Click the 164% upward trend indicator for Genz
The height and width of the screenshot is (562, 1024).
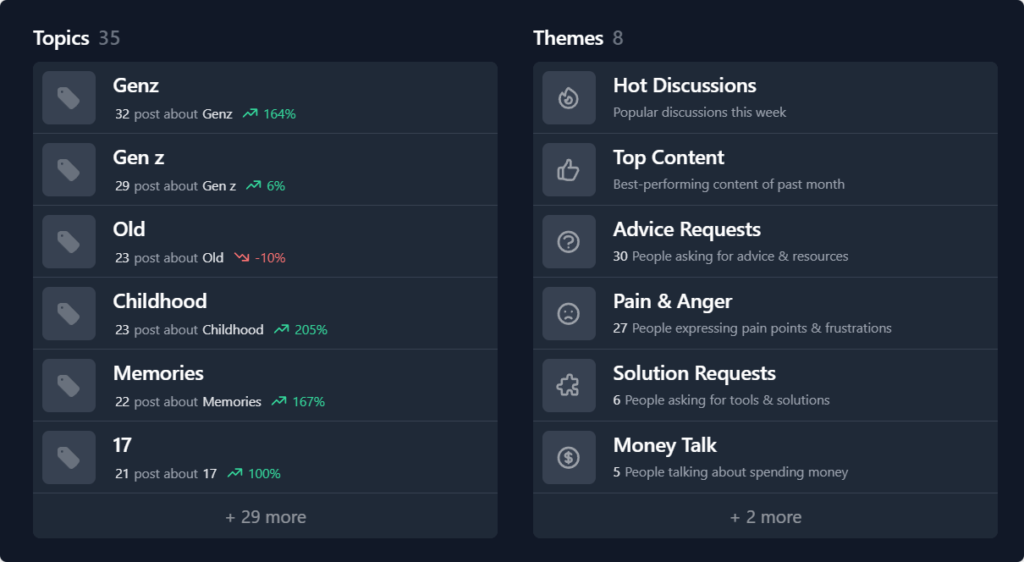pyautogui.click(x=269, y=114)
